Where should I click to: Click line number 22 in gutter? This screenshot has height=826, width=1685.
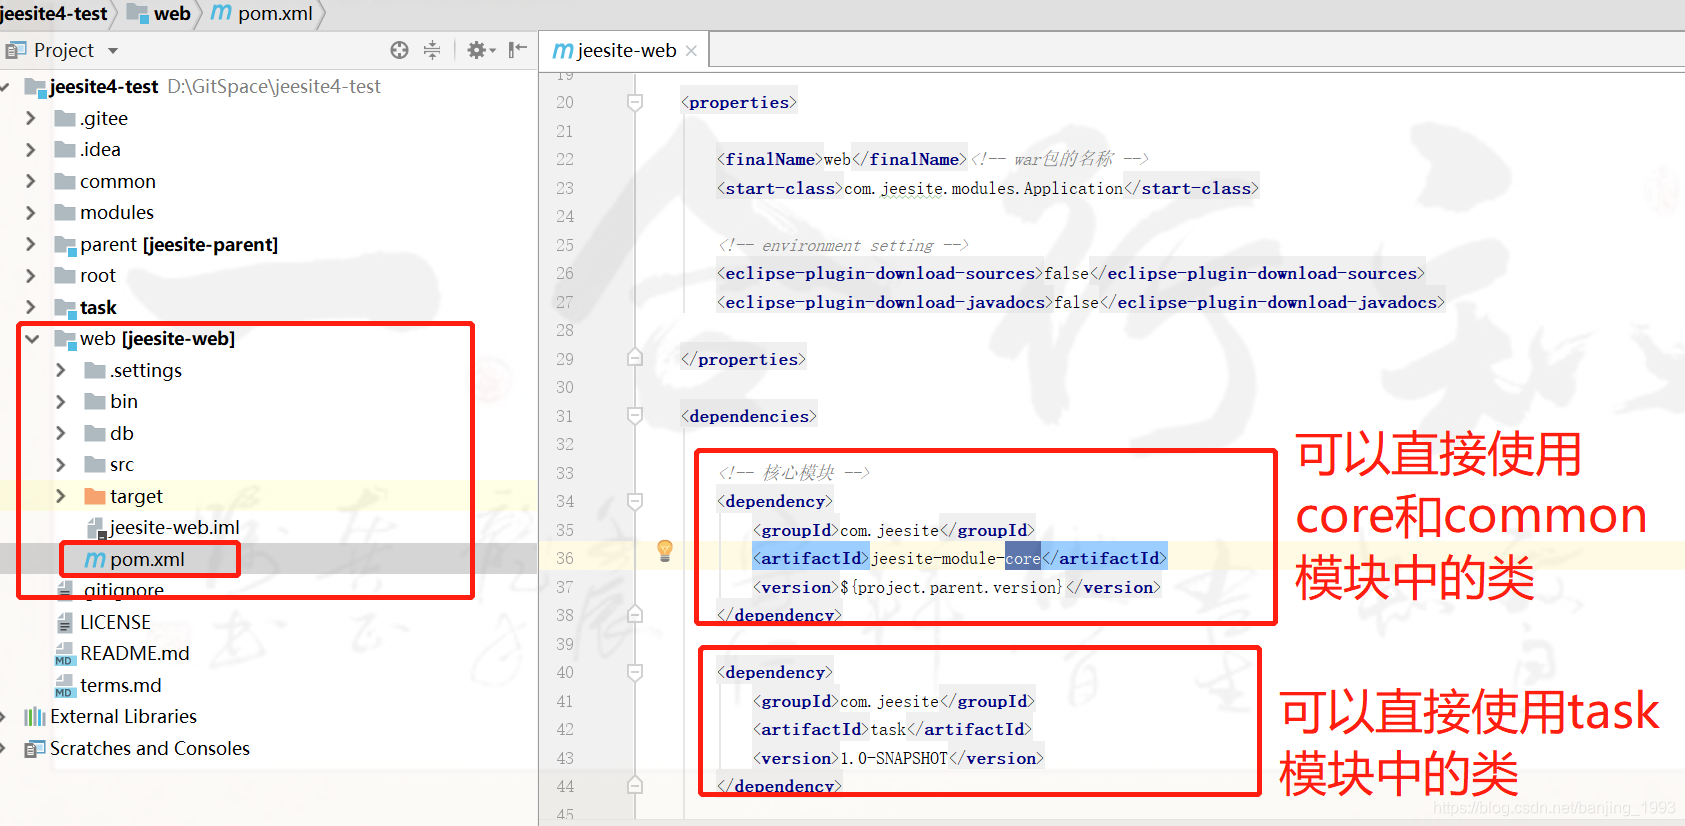[565, 159]
